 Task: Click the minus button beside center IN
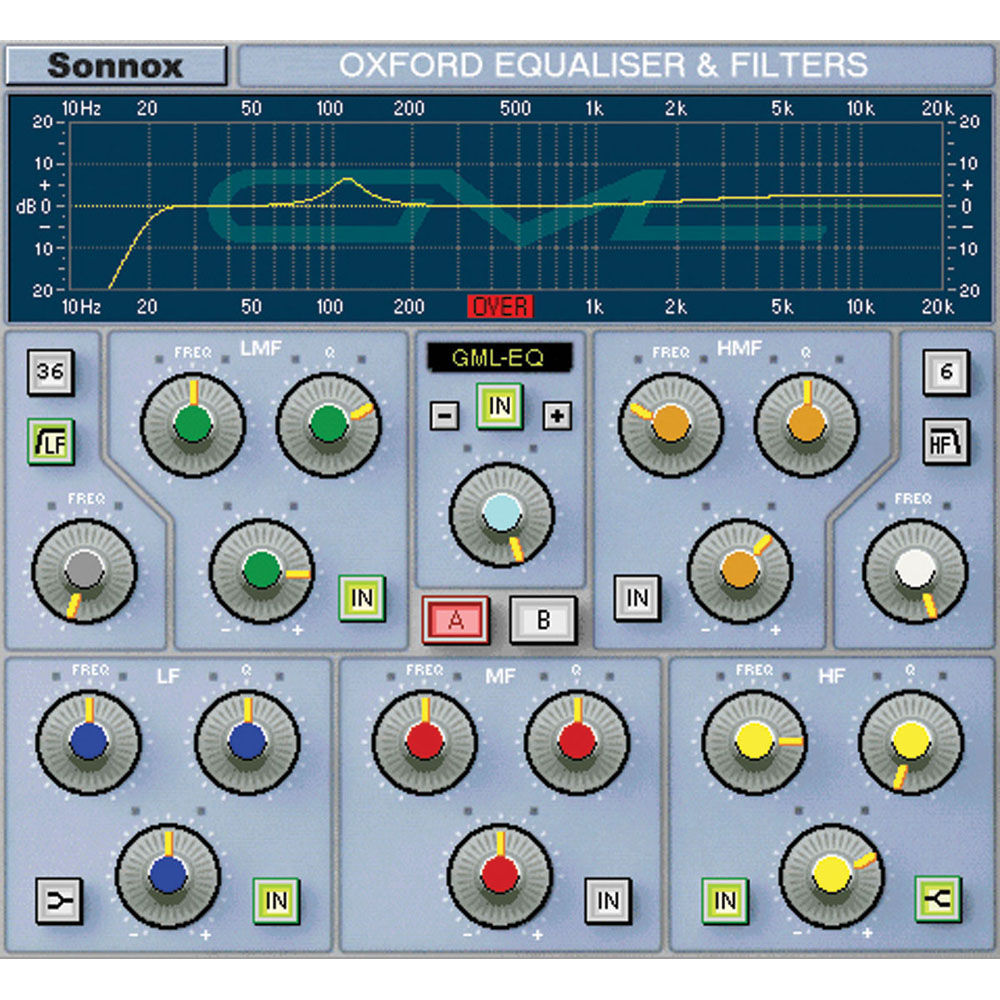[x=445, y=416]
